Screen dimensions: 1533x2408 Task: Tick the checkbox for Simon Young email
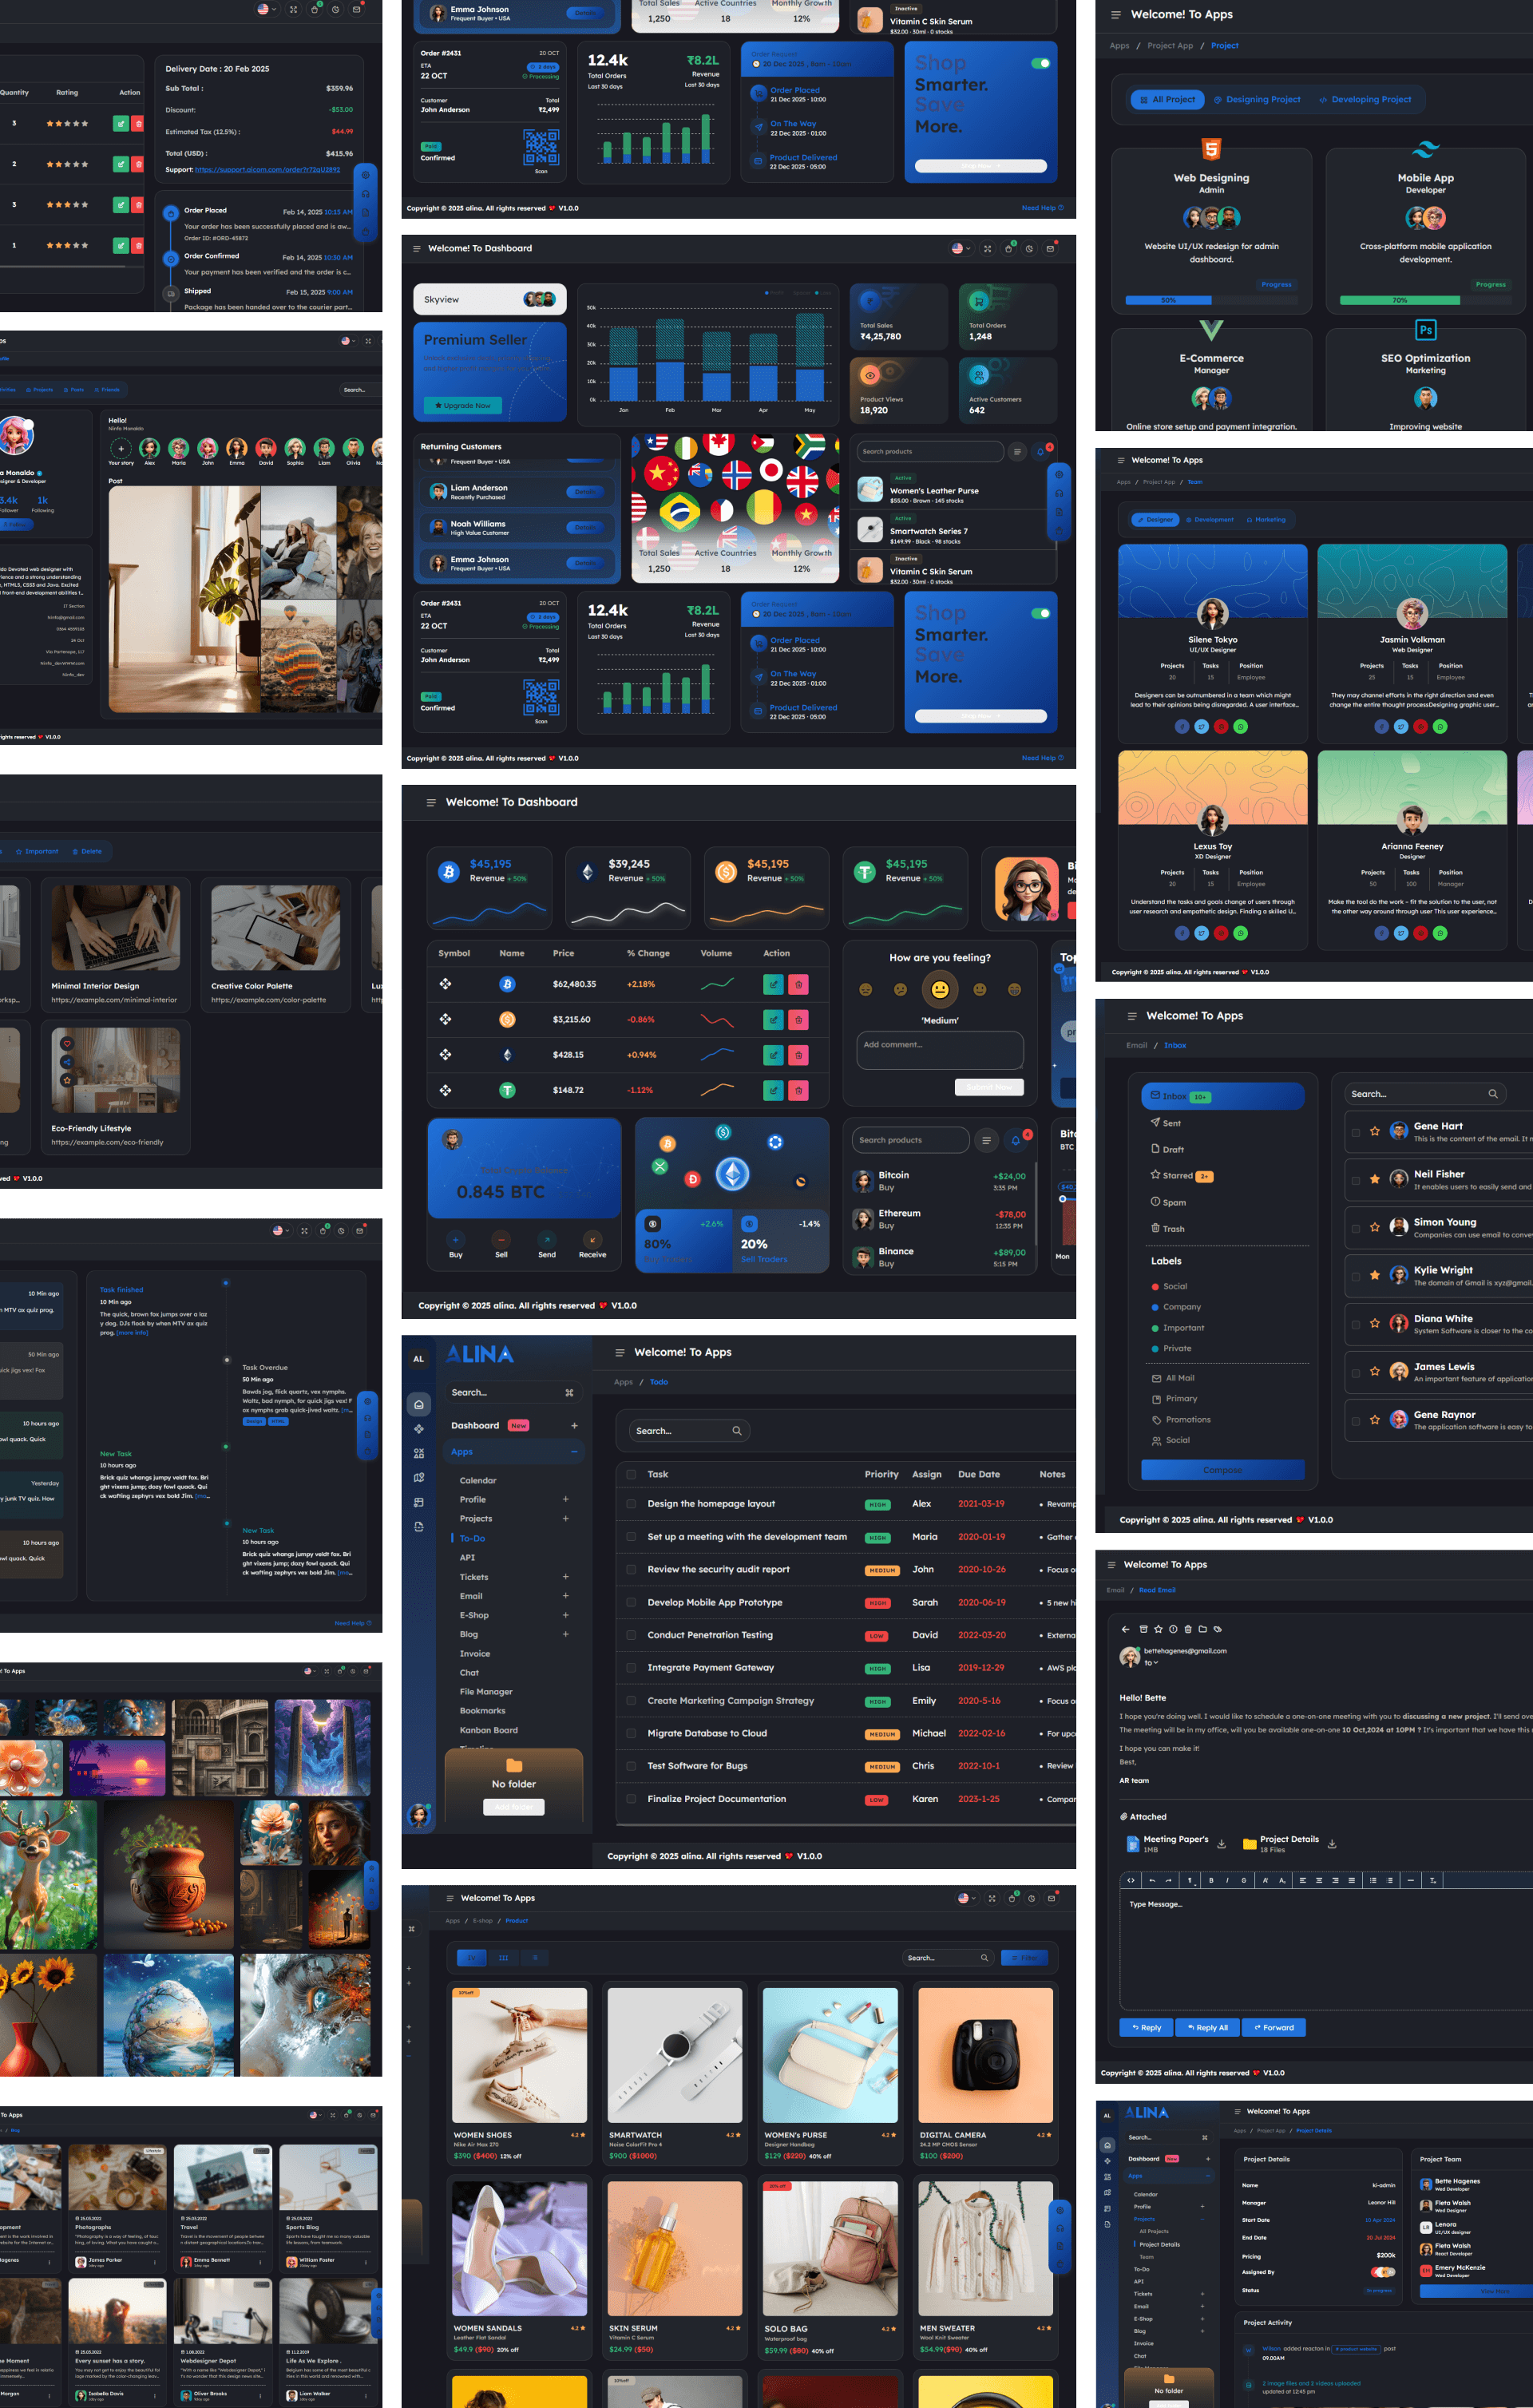[1355, 1229]
